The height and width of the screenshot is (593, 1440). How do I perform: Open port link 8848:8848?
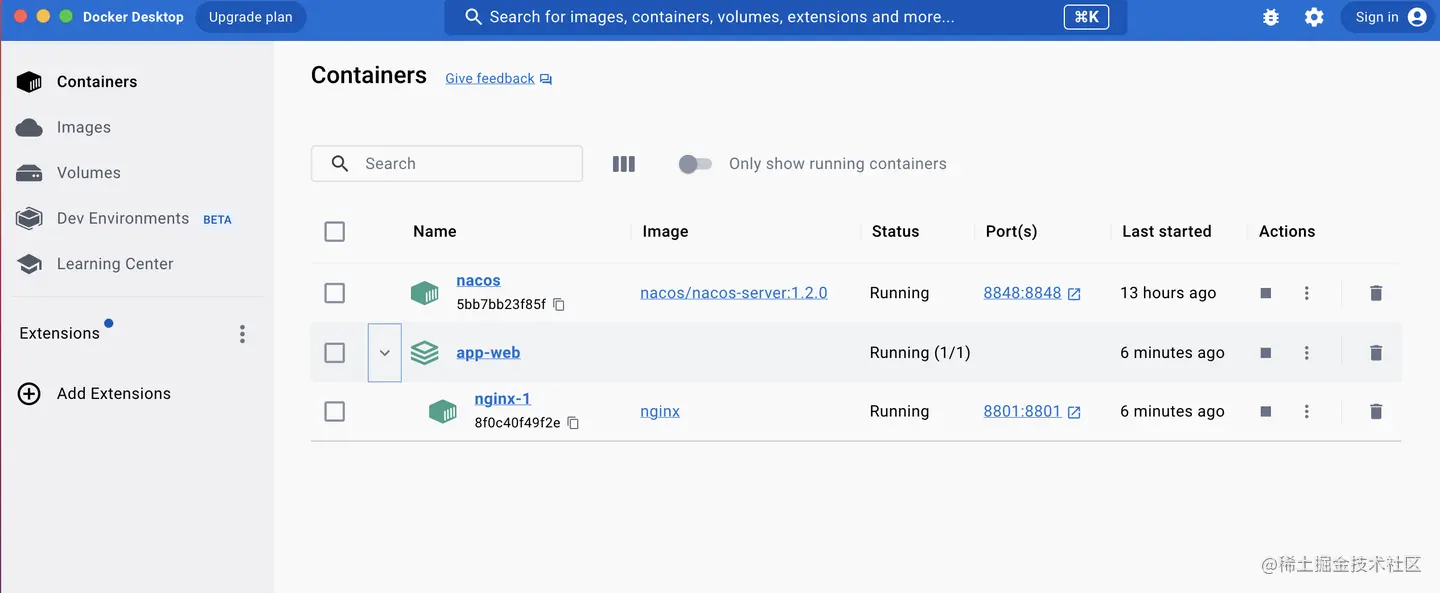coord(1022,293)
